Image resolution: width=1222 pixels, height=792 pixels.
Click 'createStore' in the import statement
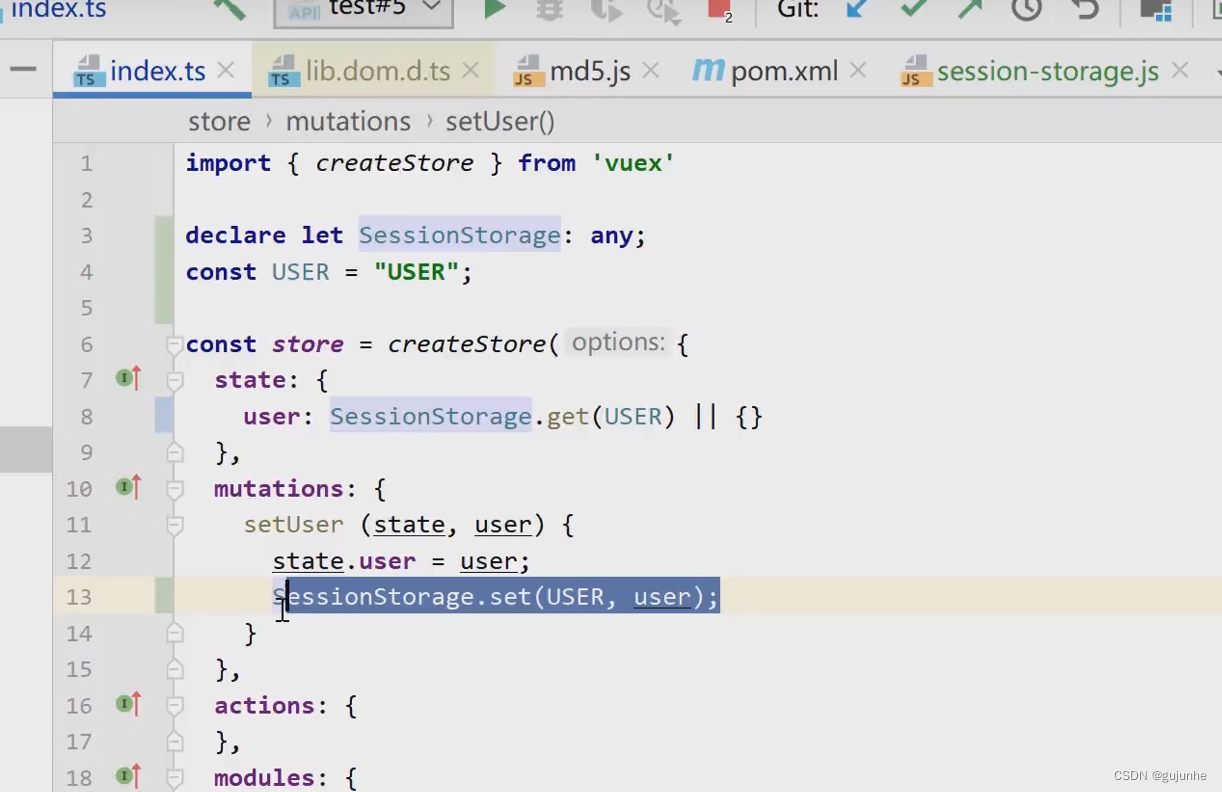[x=394, y=163]
